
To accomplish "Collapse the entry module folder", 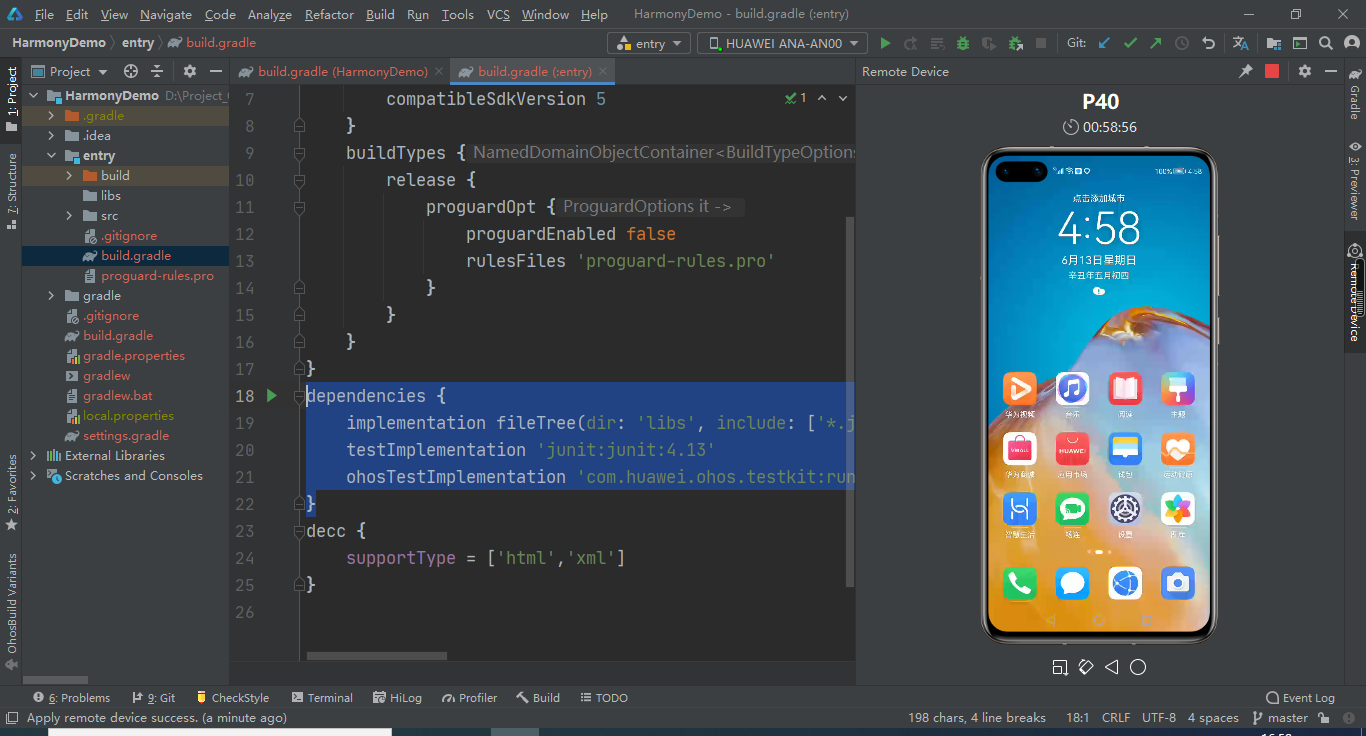I will coord(52,155).
